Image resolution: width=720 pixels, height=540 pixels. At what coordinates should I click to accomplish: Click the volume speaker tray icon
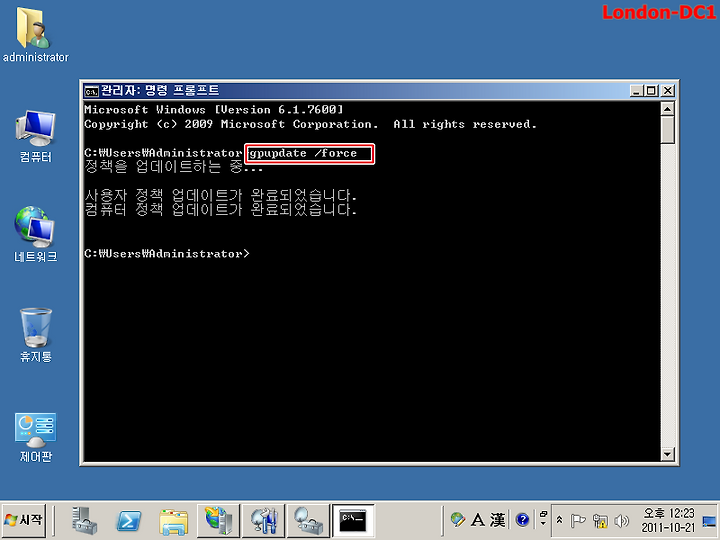(621, 520)
